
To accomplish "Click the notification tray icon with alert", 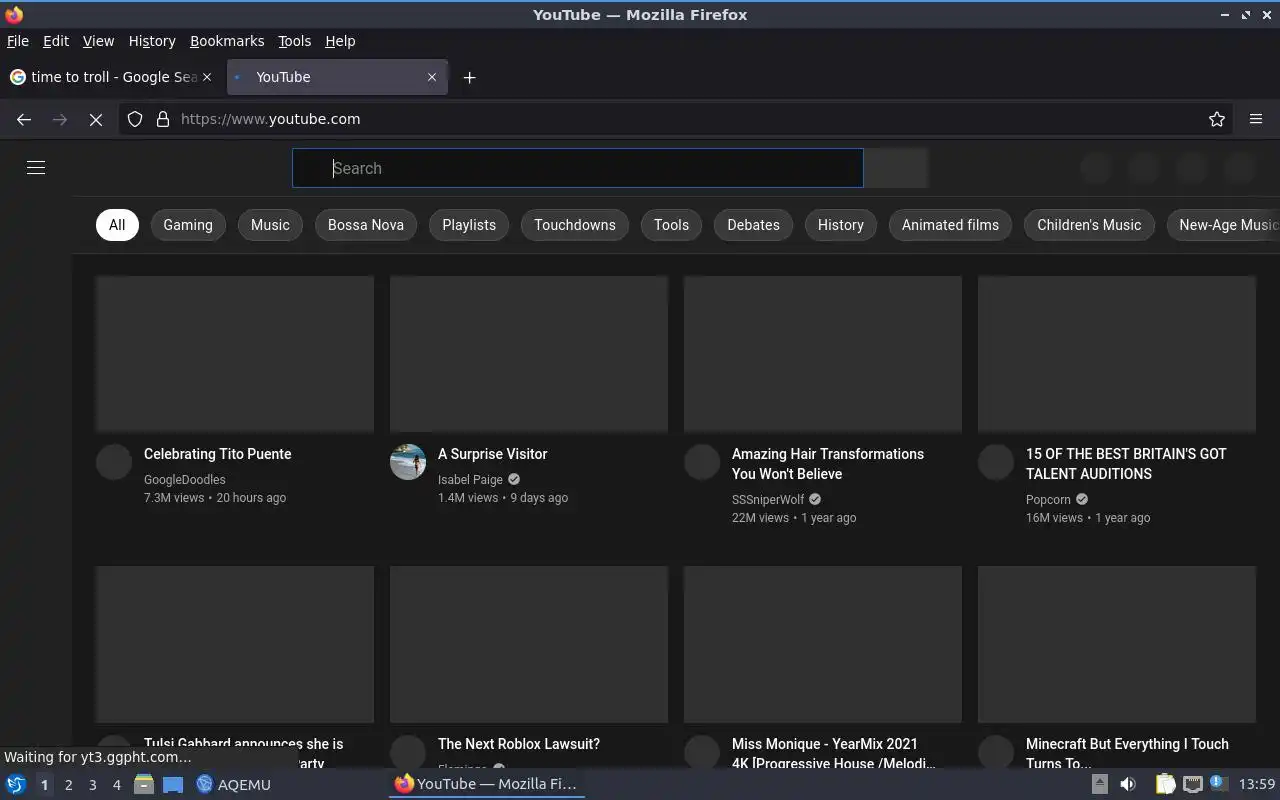I will click(1218, 783).
